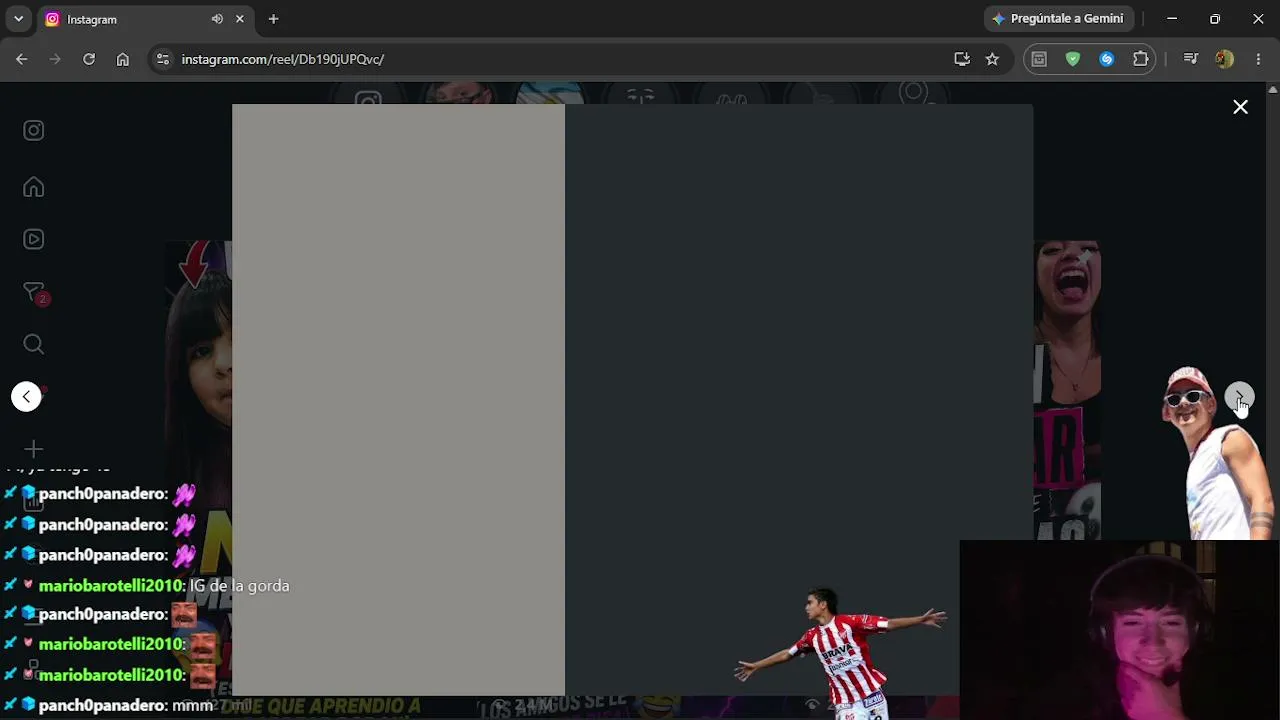
Task: Reload the current page
Action: (89, 59)
